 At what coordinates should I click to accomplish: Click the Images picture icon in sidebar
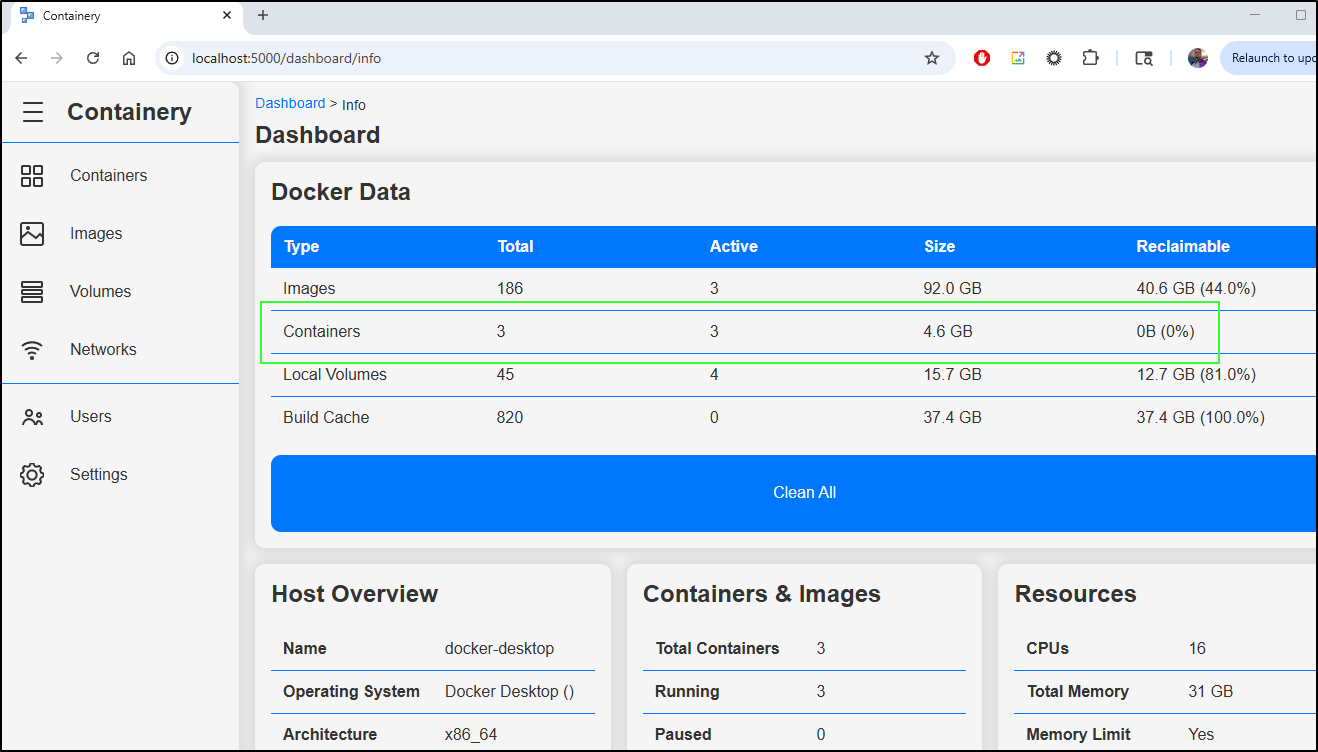click(x=32, y=234)
